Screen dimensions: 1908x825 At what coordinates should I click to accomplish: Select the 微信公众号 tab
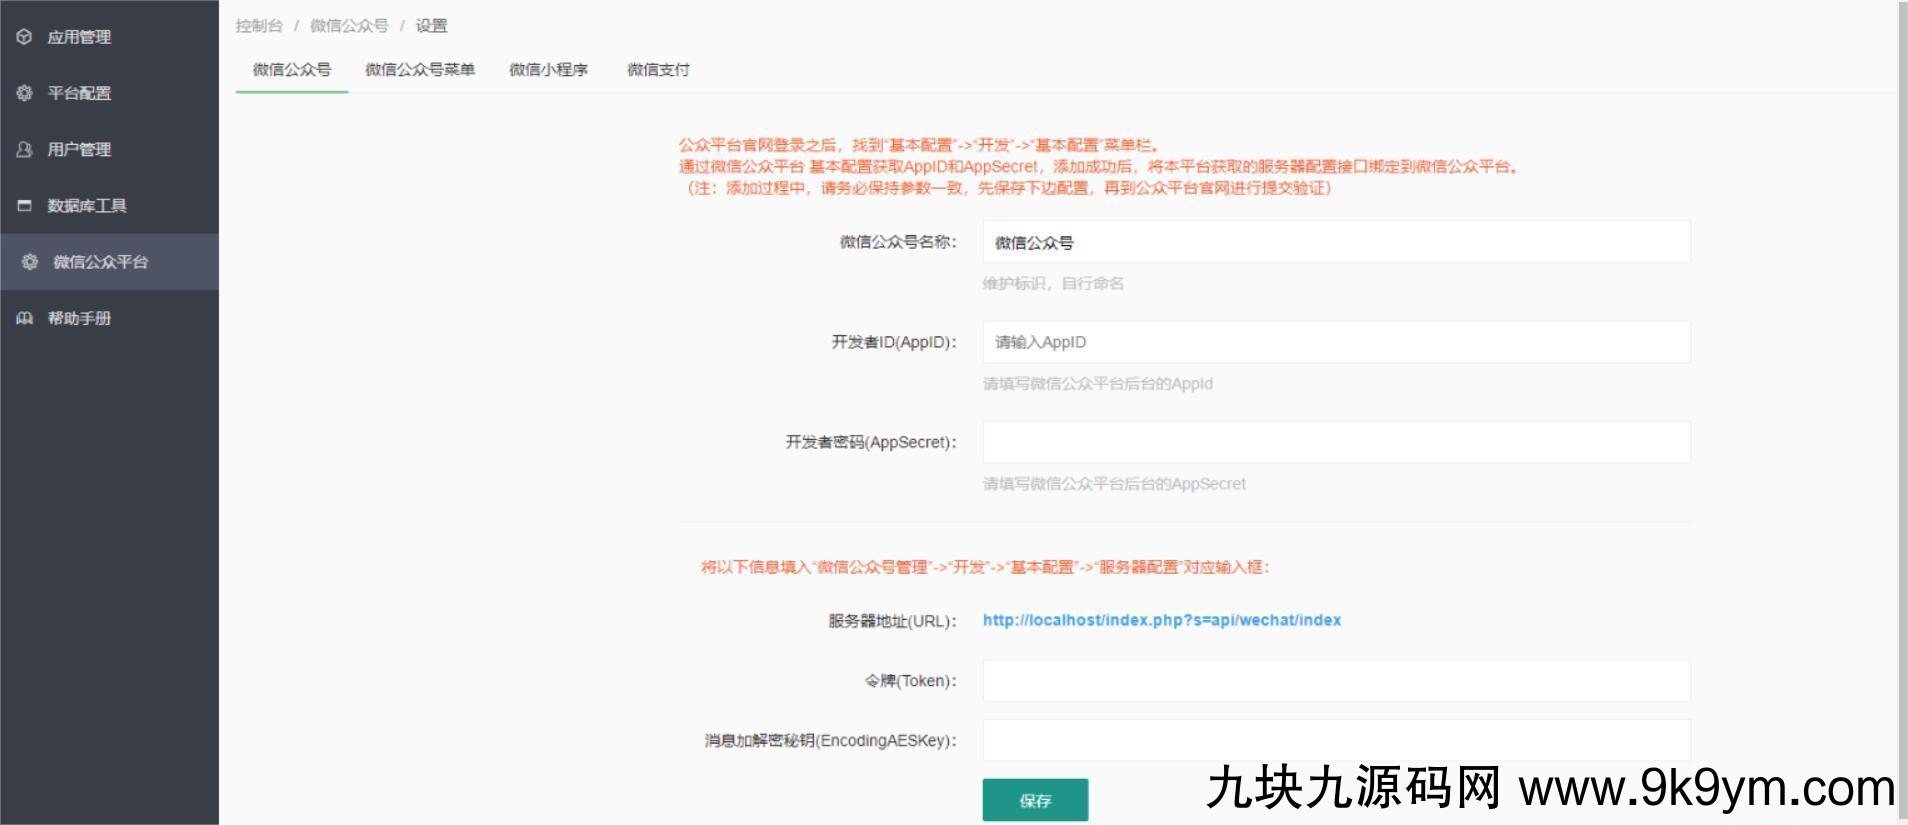(291, 70)
